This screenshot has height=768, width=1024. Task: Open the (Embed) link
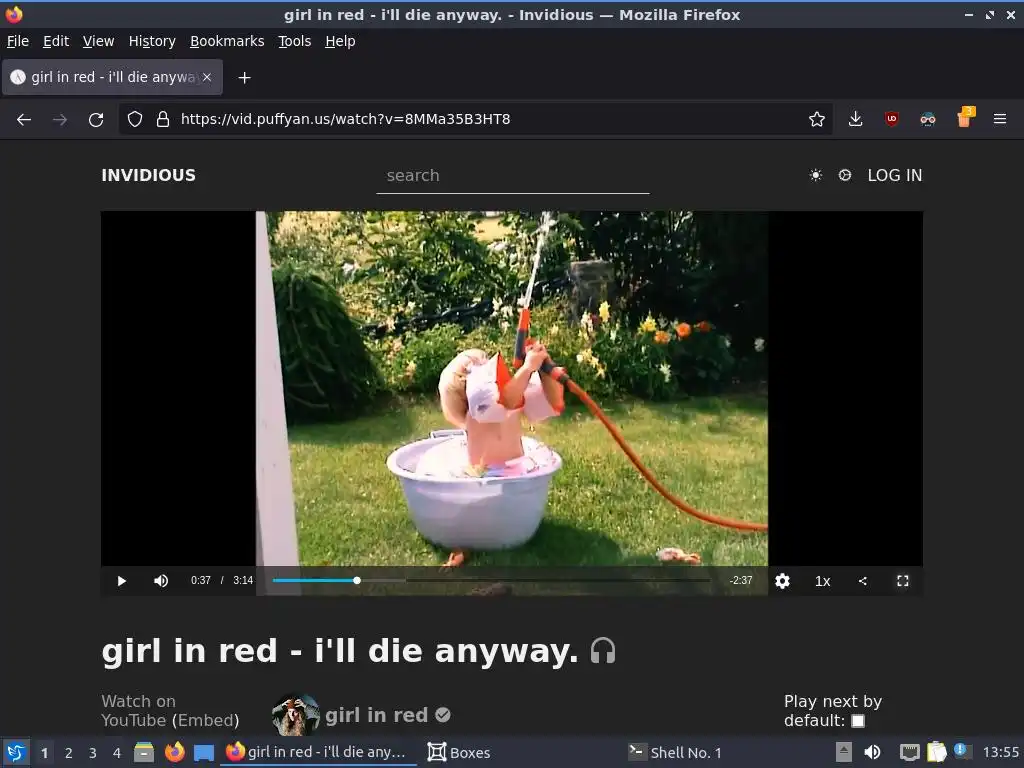(205, 720)
